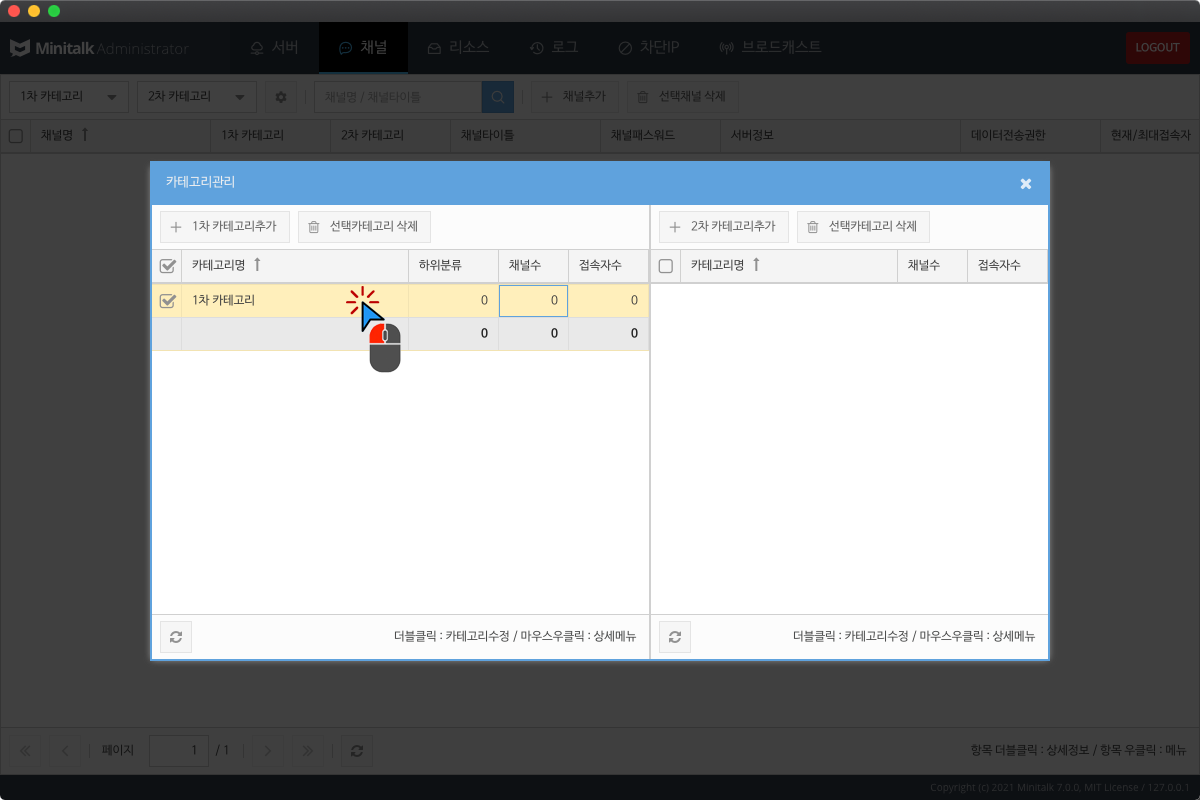Click left panel 접속자수 column header
Screen dimensions: 1200x800
pyautogui.click(x=608, y=265)
